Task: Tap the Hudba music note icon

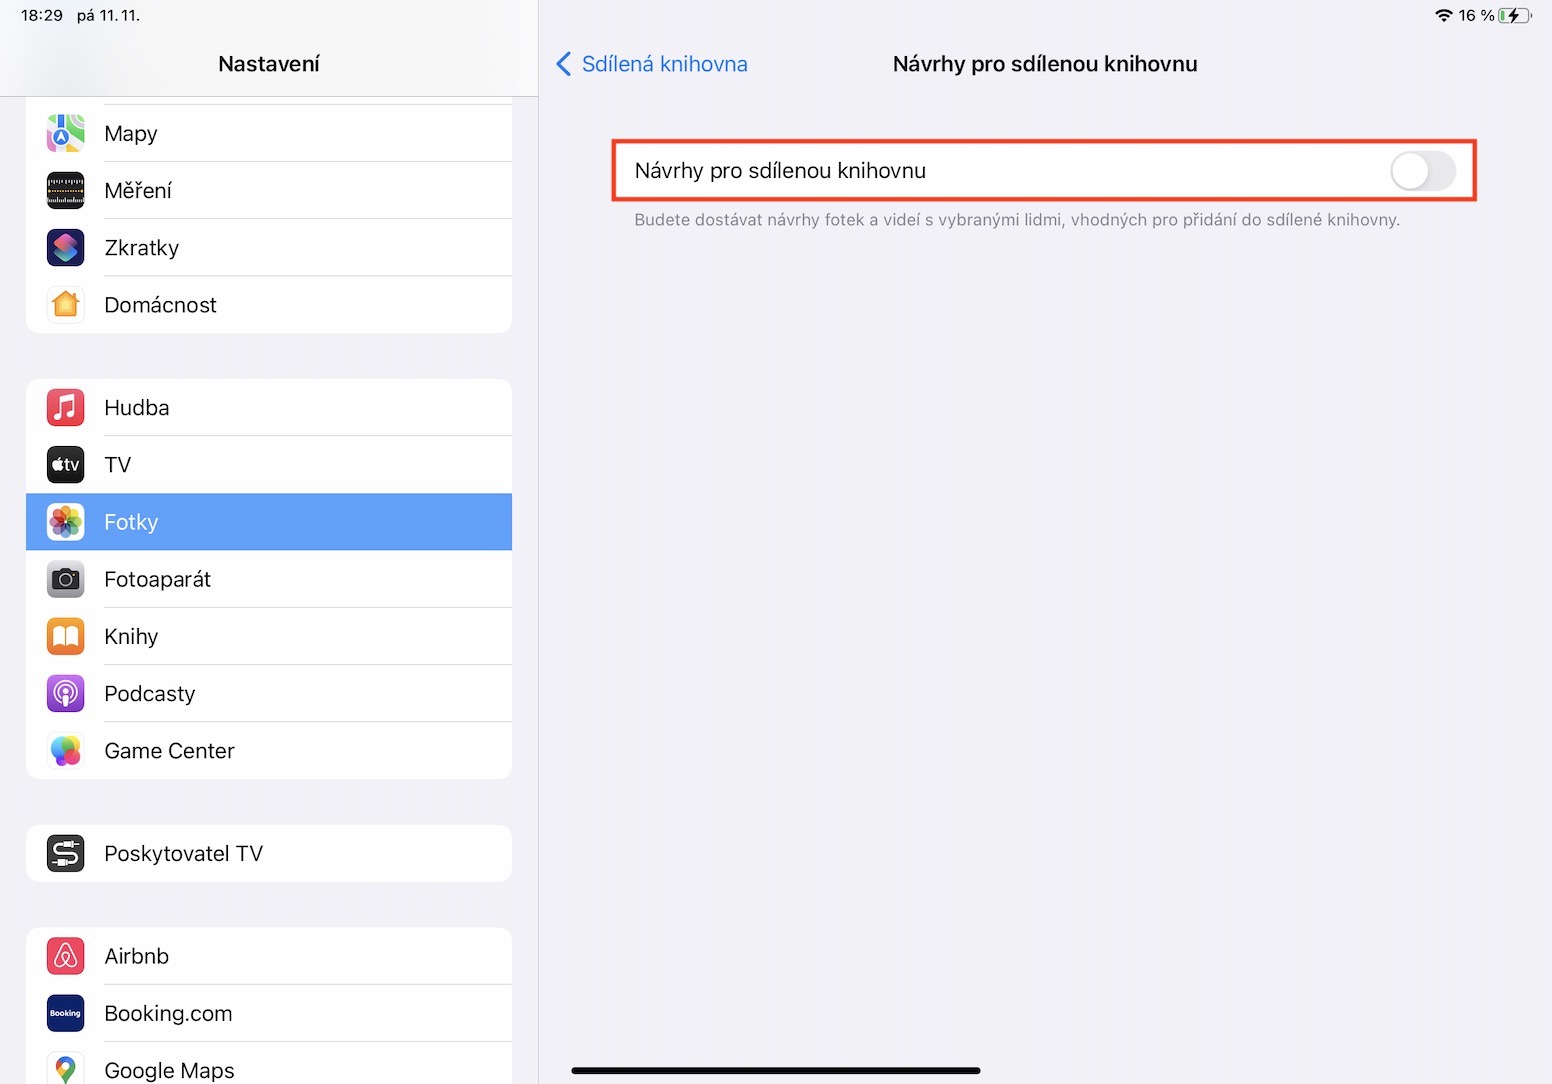Action: pos(65,407)
